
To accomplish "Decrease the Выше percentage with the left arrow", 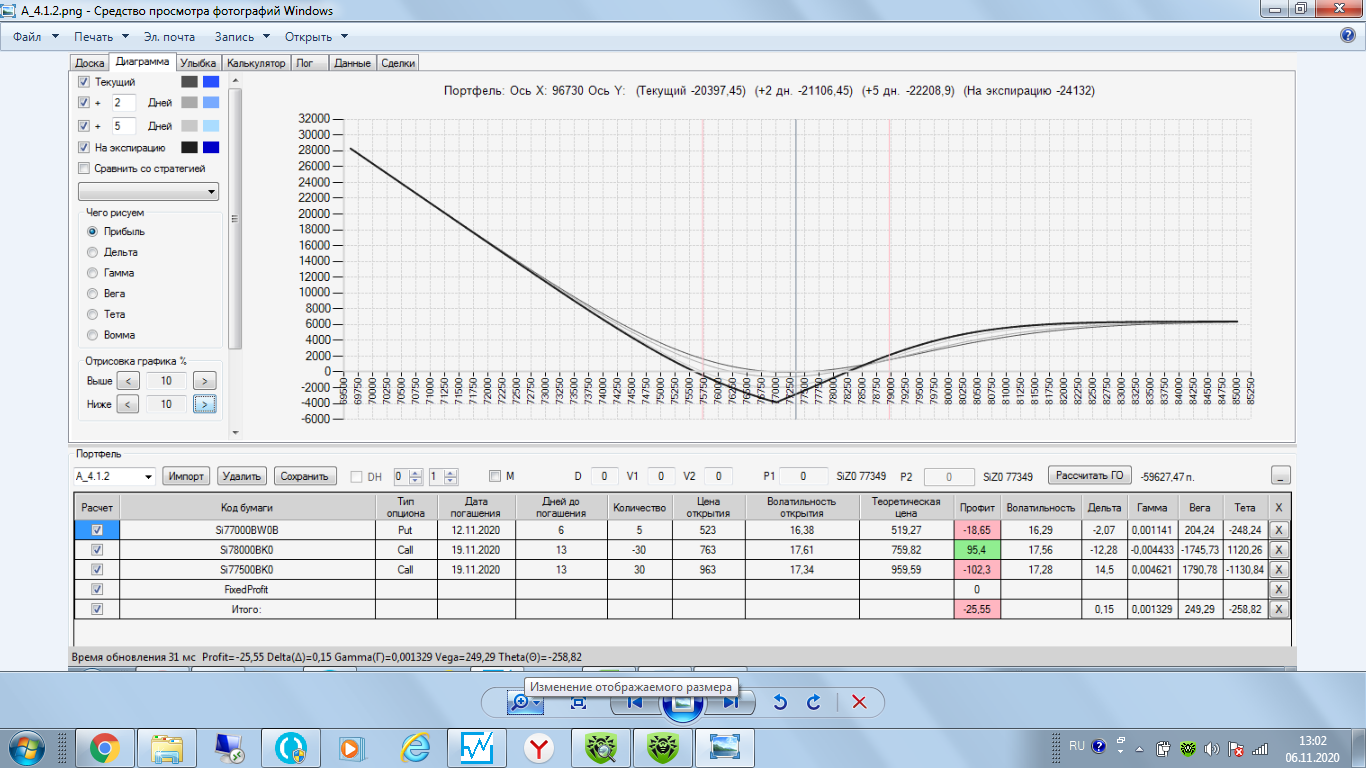I will pyautogui.click(x=128, y=381).
